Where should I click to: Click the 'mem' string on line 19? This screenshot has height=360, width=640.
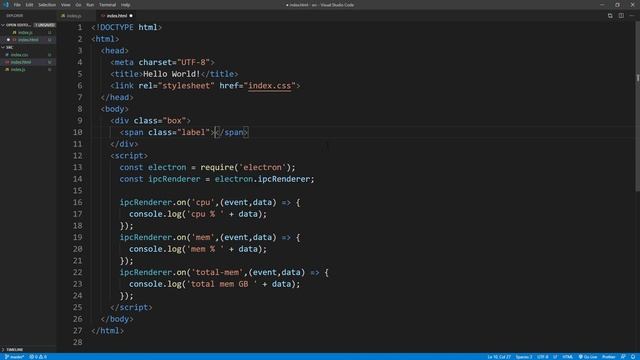203,237
